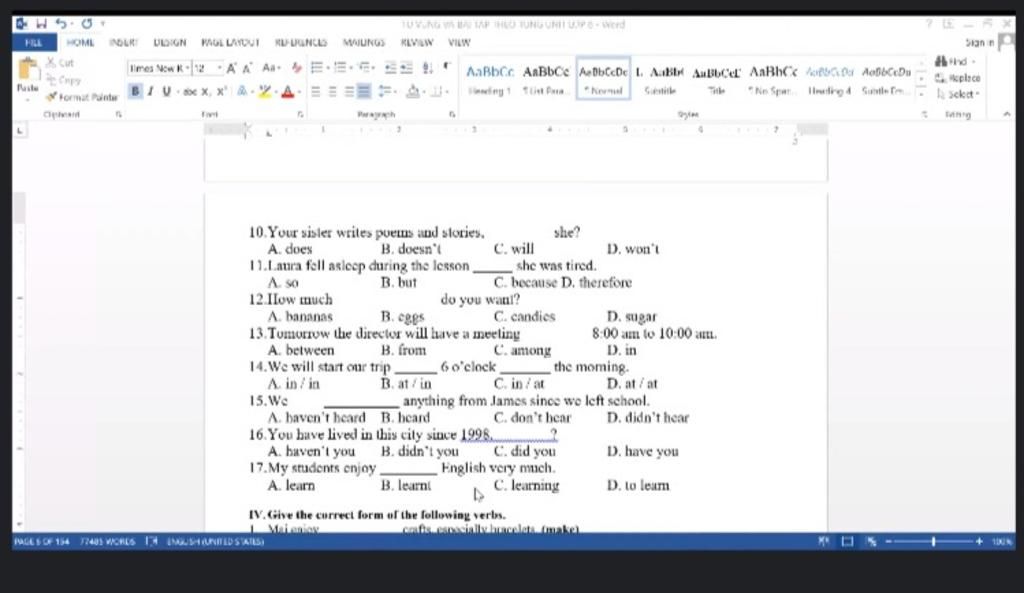This screenshot has width=1024, height=593.
Task: Toggle Italic formatting
Action: pos(150,91)
